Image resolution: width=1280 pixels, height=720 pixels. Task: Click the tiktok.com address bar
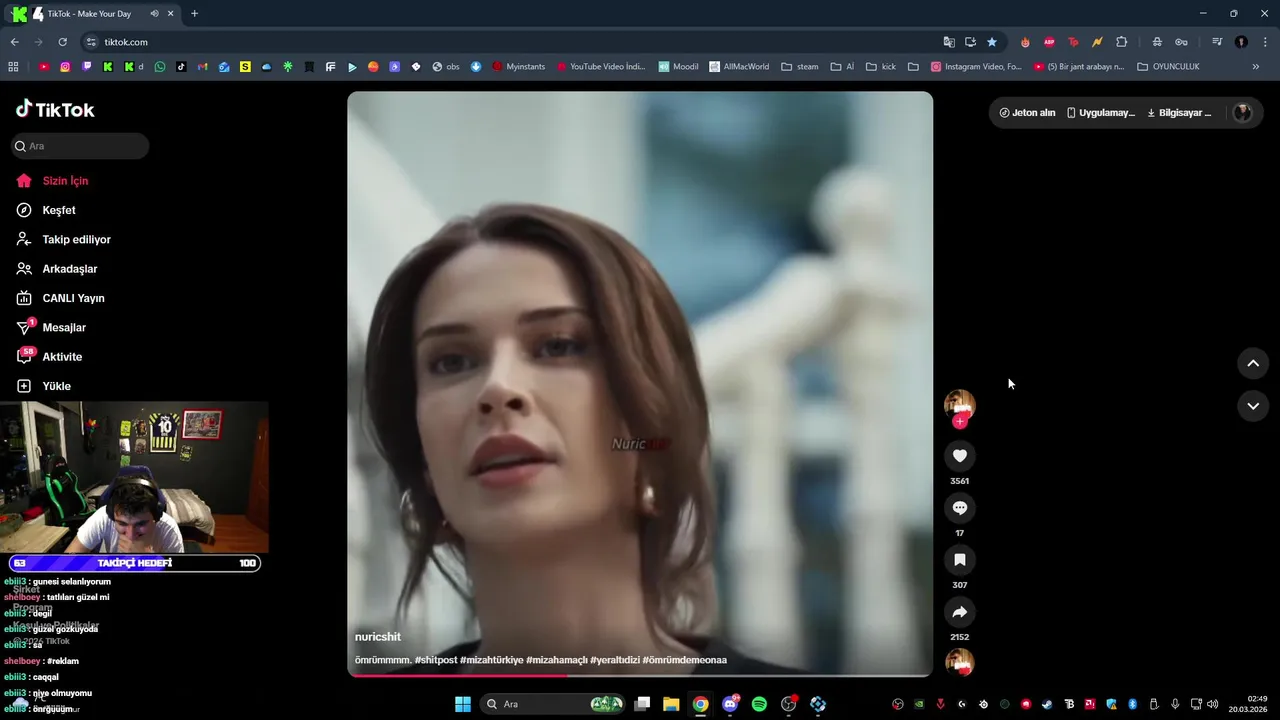click(x=510, y=42)
